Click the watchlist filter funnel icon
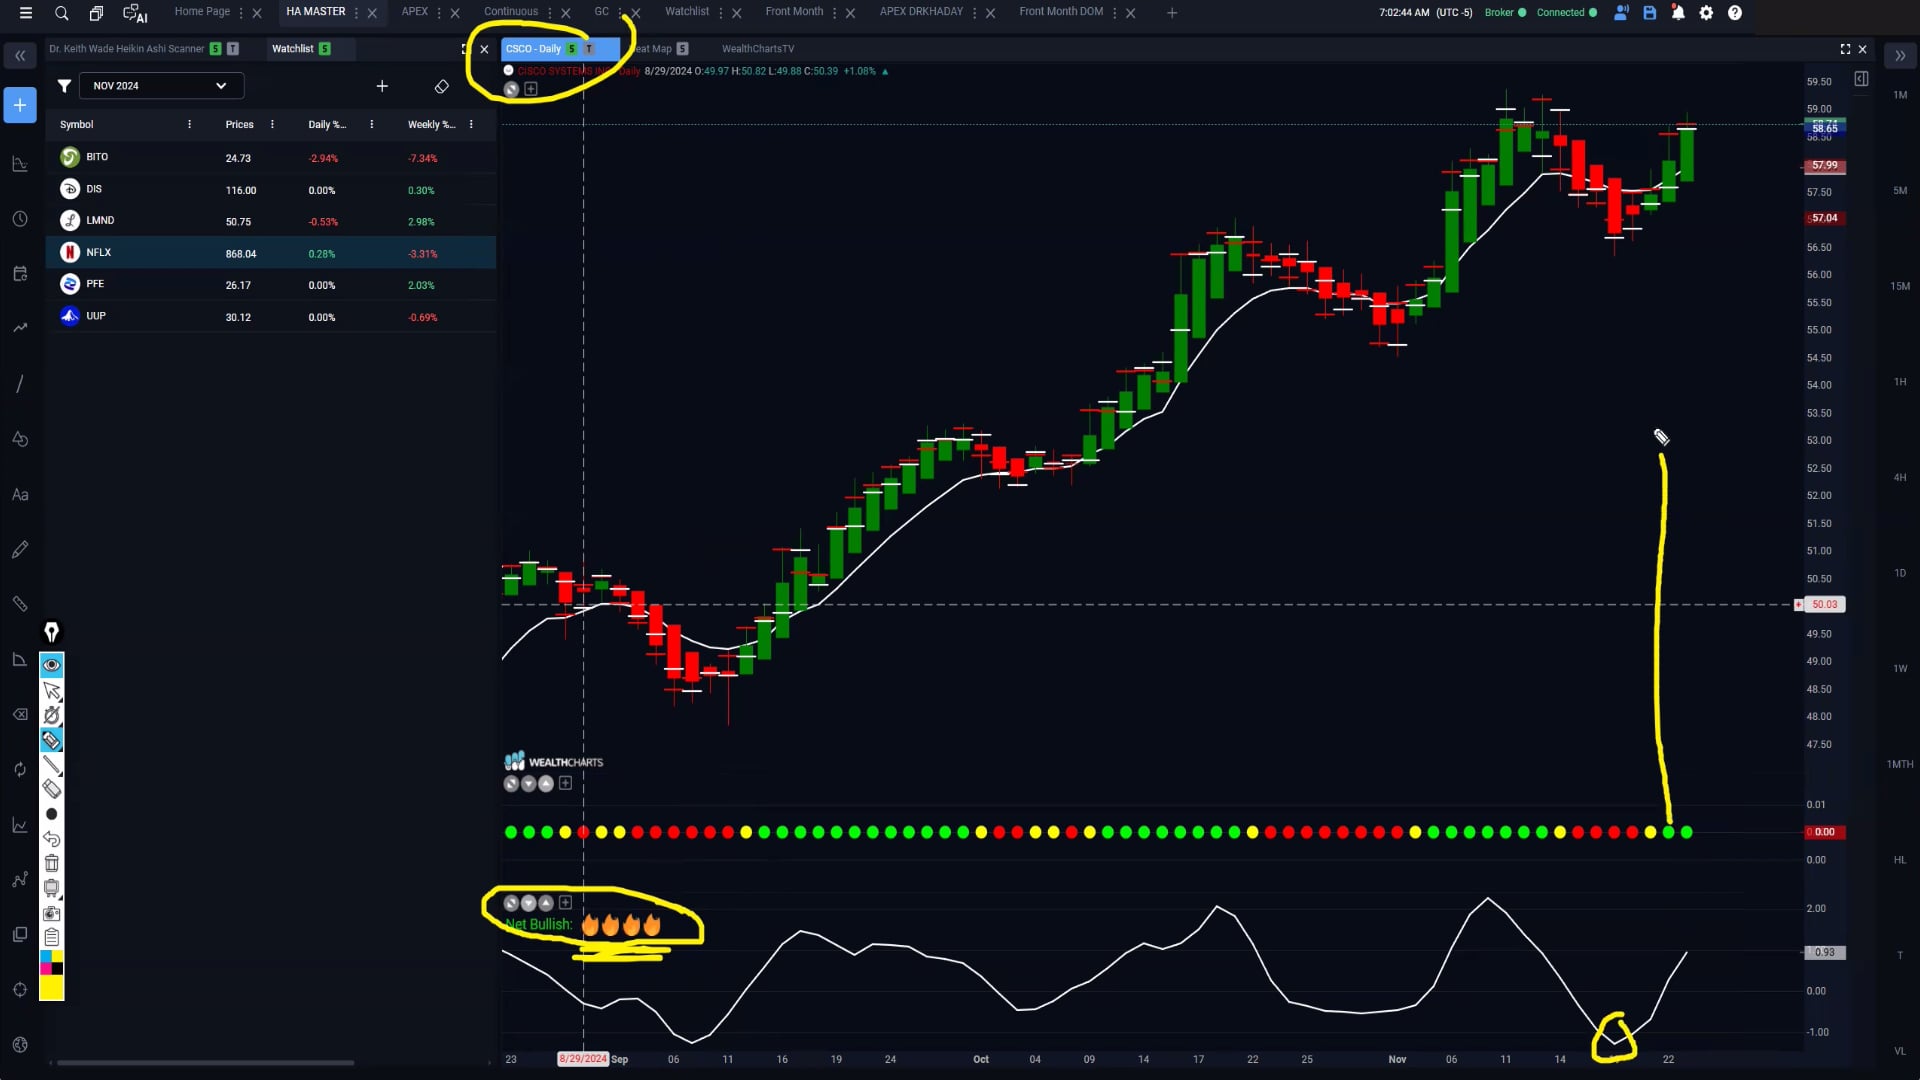Viewport: 1920px width, 1080px height. [x=64, y=86]
